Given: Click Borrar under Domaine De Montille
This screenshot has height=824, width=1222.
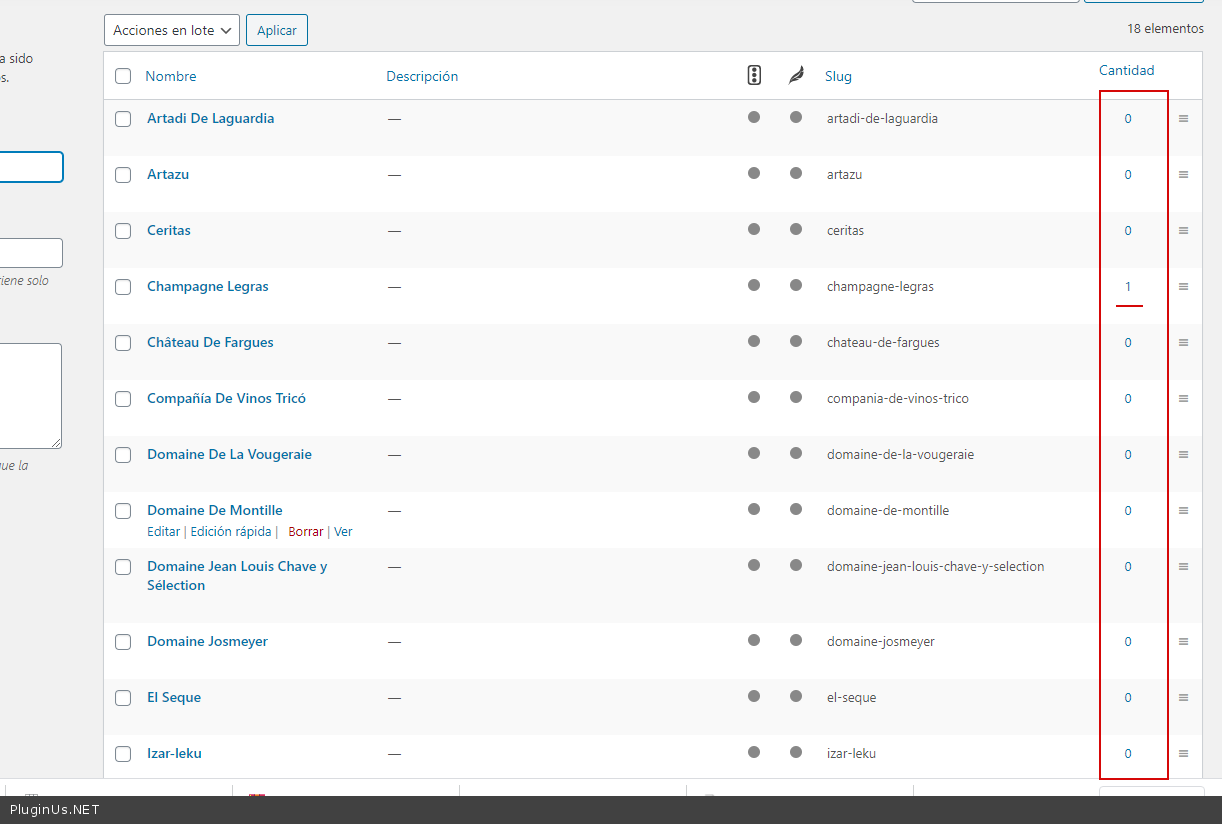Looking at the screenshot, I should 305,532.
